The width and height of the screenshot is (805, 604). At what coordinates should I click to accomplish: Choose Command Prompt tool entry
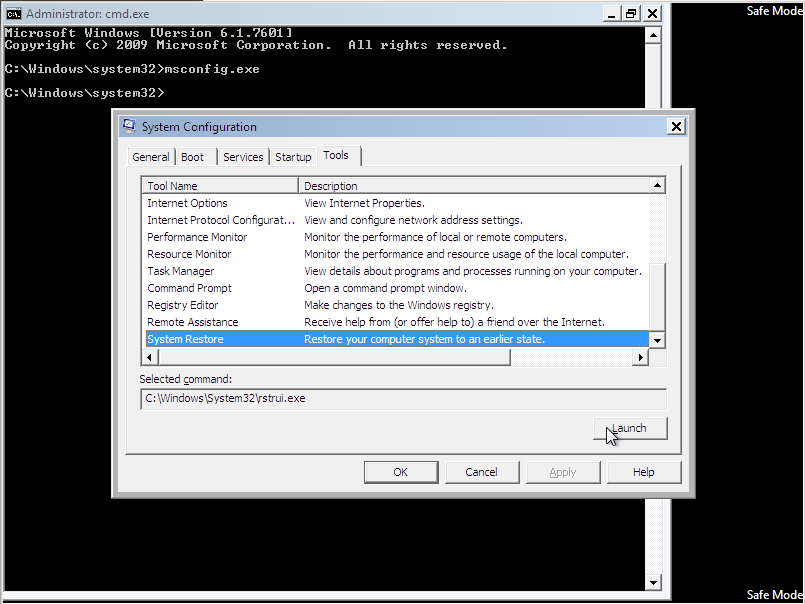pos(189,288)
